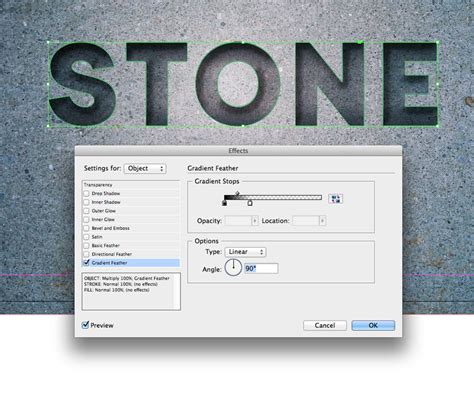Enable the Drop Shadow checkbox
The image size is (474, 393).
tap(86, 193)
